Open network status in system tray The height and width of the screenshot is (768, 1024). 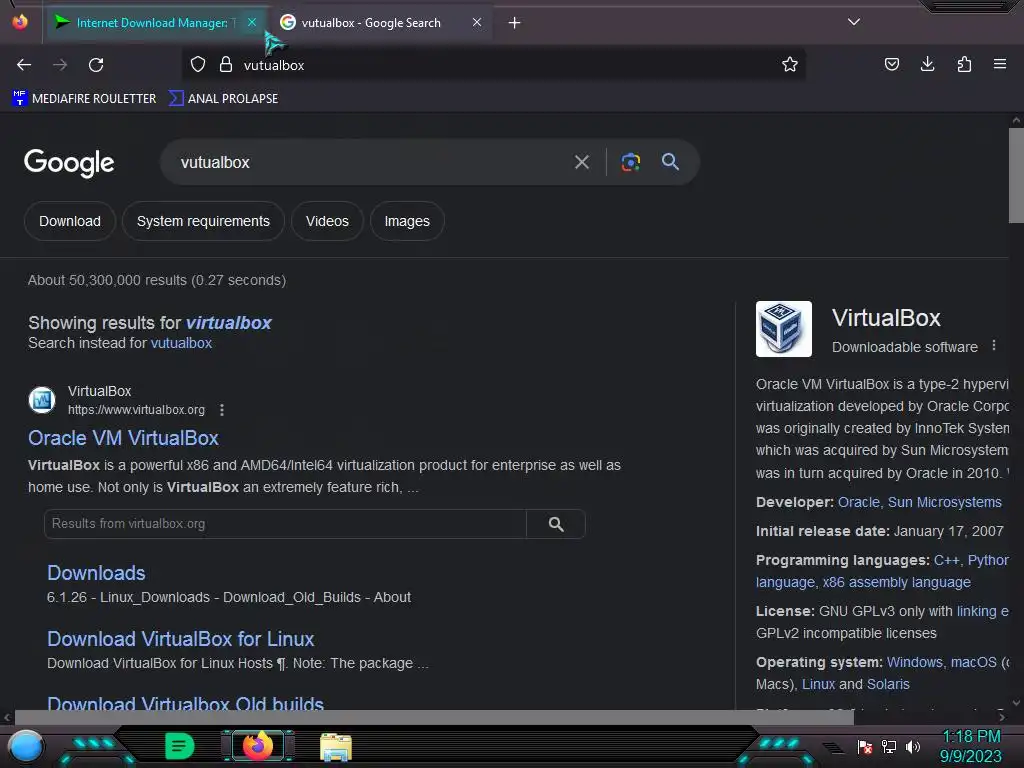tap(889, 746)
